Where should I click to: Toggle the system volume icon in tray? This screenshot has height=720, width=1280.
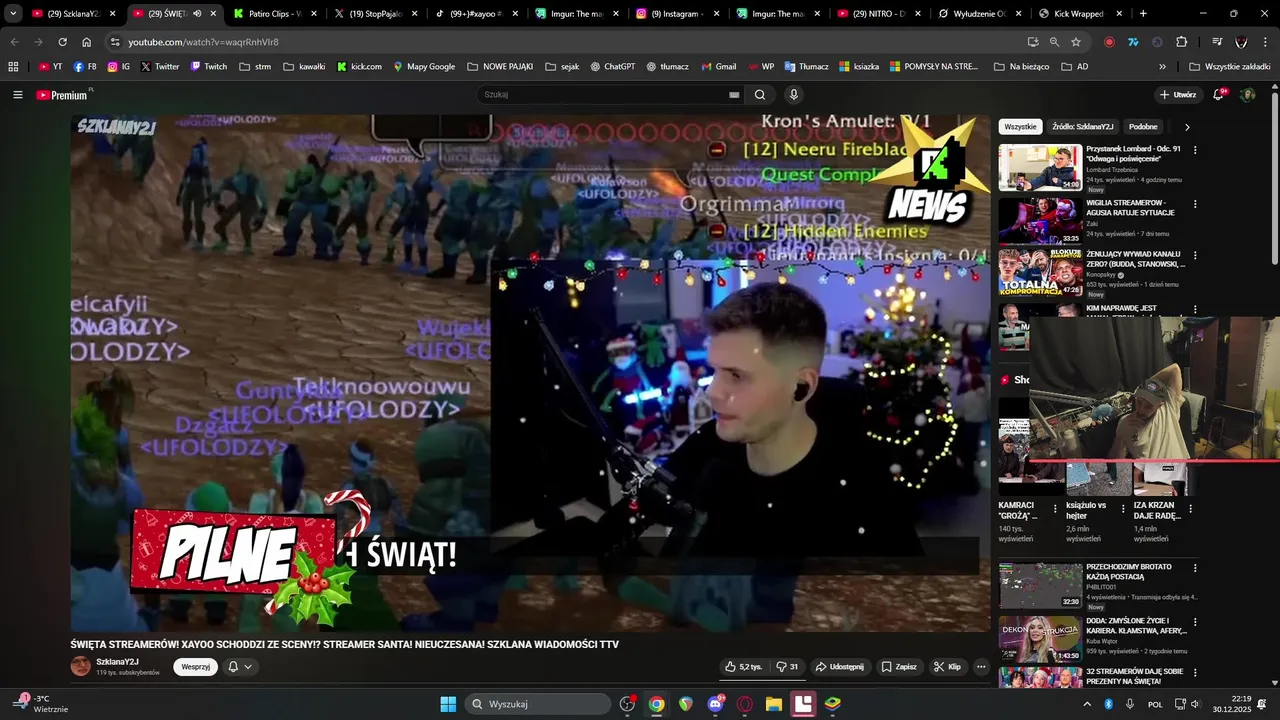click(1195, 704)
